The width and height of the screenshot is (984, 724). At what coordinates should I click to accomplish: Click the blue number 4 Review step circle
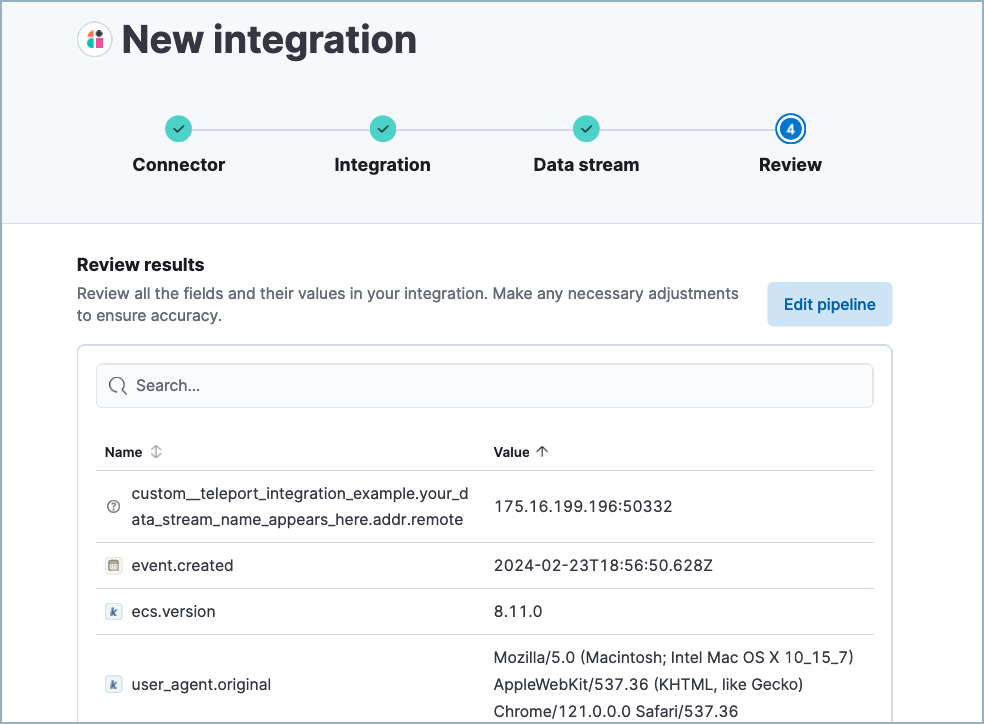point(790,128)
